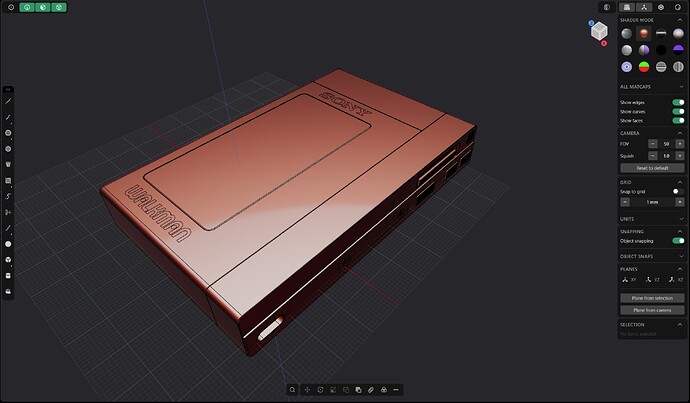Screen dimensions: 690x403
Task: Expand the All Matcaps section
Action: [x=651, y=87]
